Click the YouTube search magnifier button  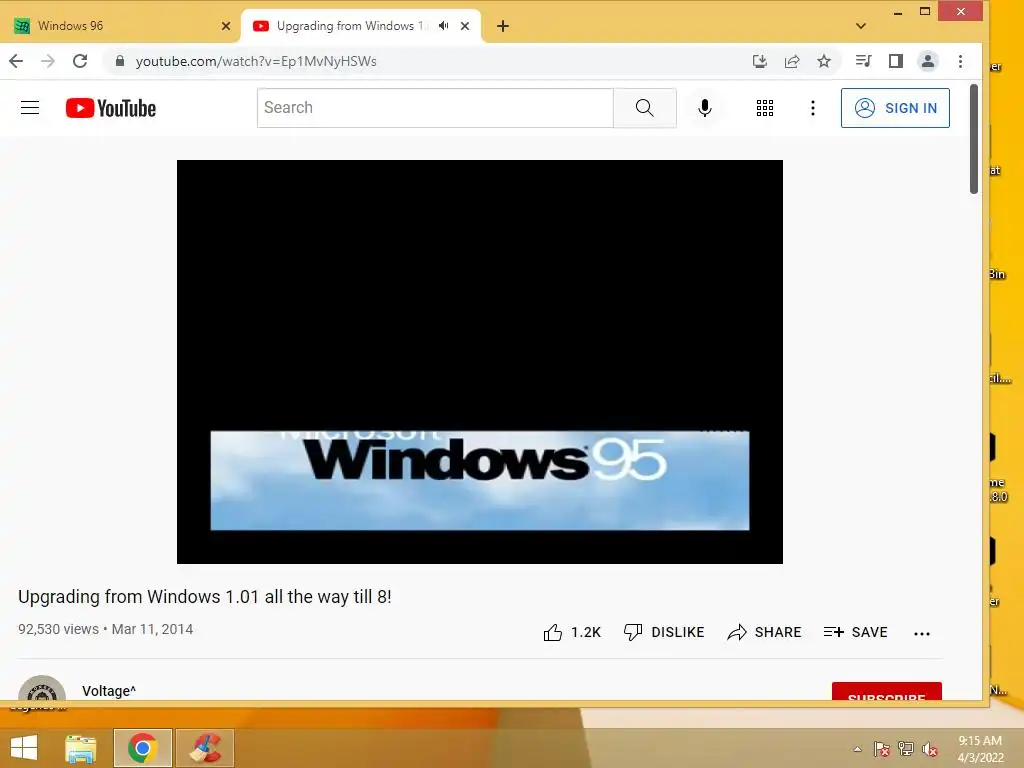click(645, 108)
